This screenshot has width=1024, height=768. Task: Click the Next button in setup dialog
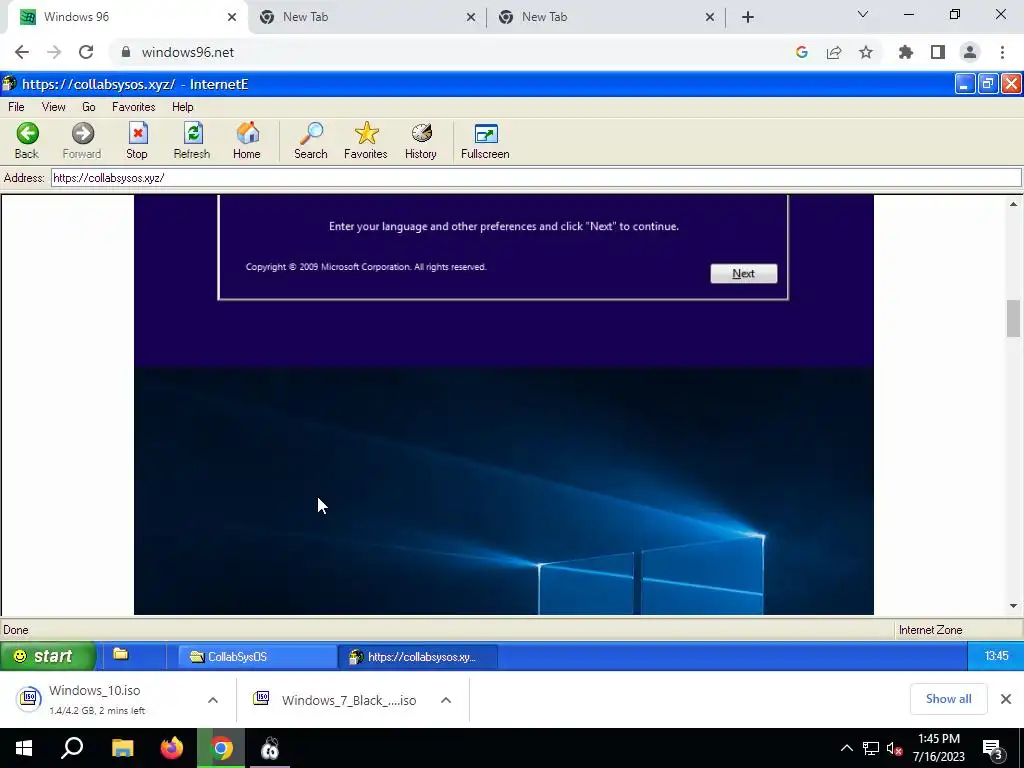point(744,274)
